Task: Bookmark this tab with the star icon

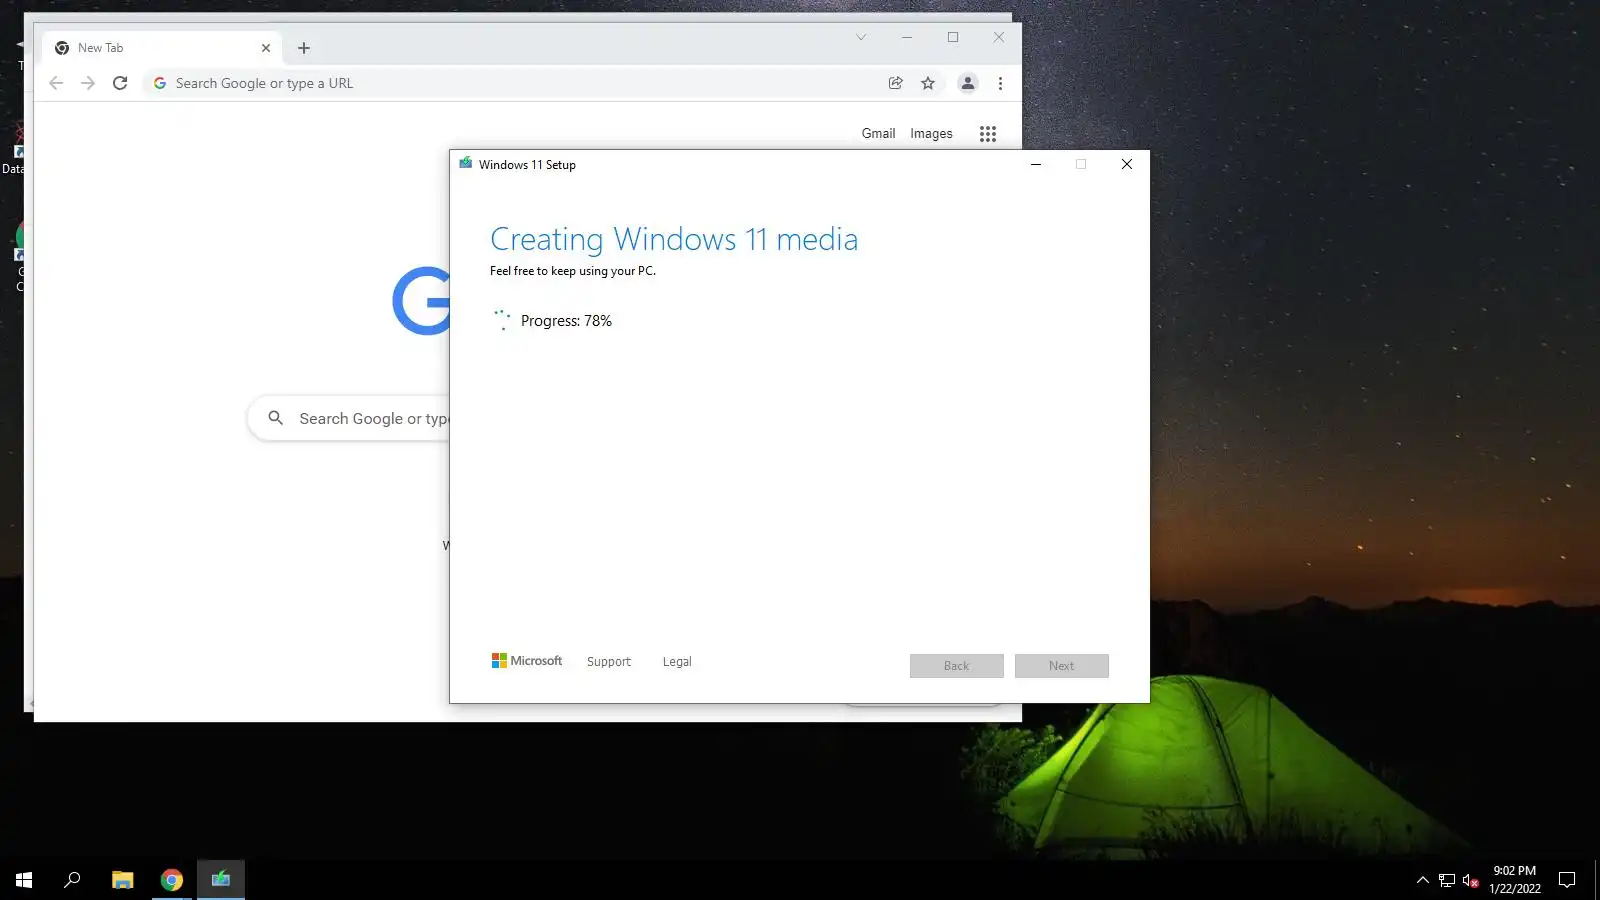Action: point(928,83)
